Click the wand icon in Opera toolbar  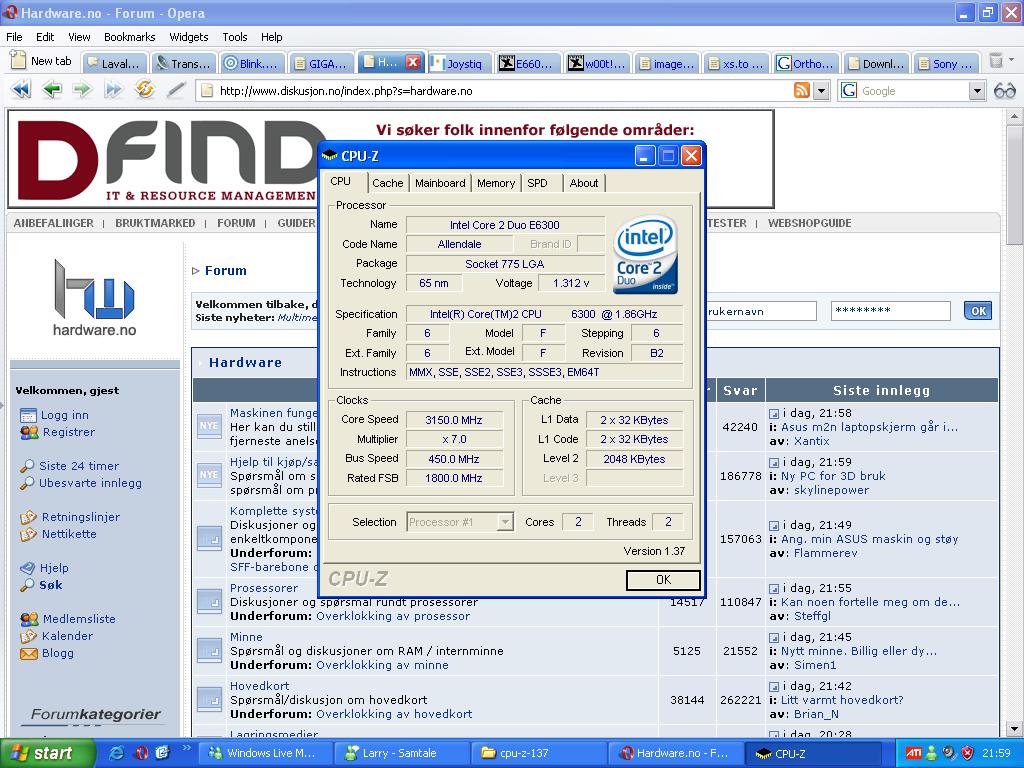click(x=175, y=89)
